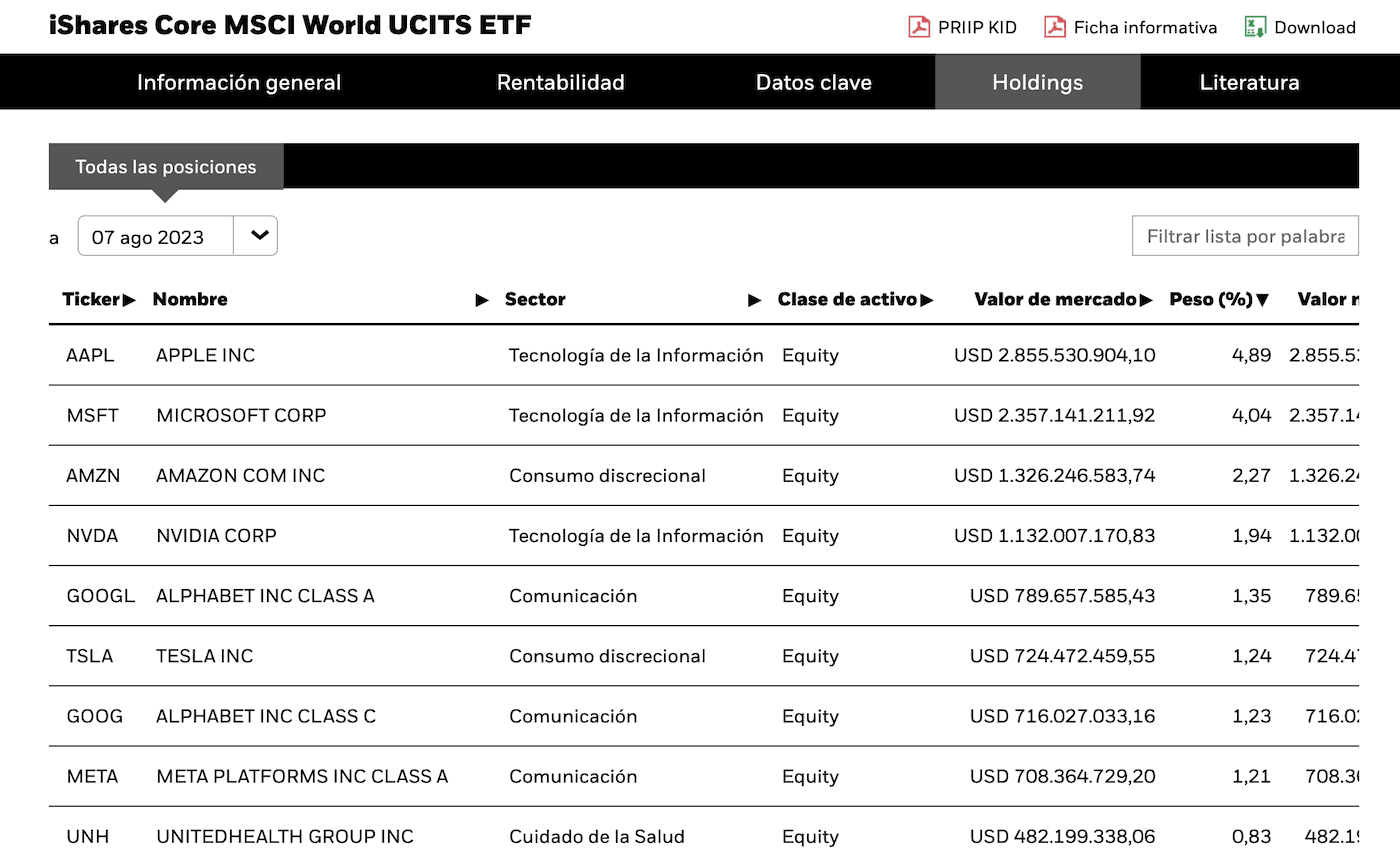This screenshot has height=865, width=1400.
Task: Click the NVDA ticker cell
Action: (x=92, y=535)
